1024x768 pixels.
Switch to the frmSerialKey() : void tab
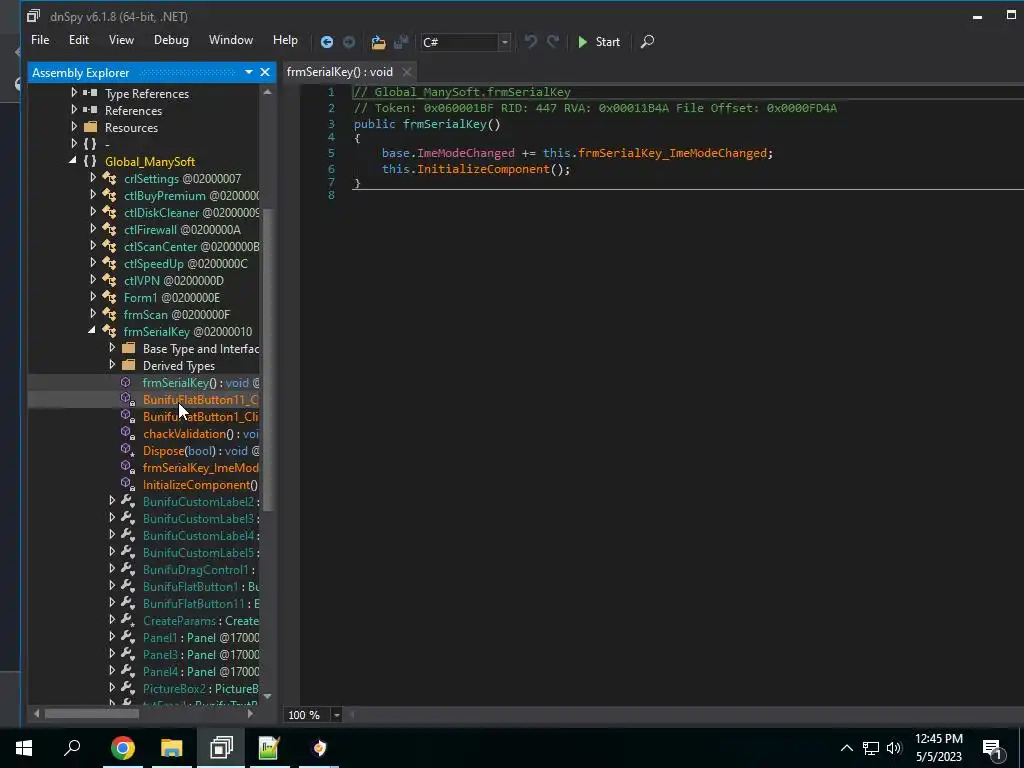click(x=340, y=72)
